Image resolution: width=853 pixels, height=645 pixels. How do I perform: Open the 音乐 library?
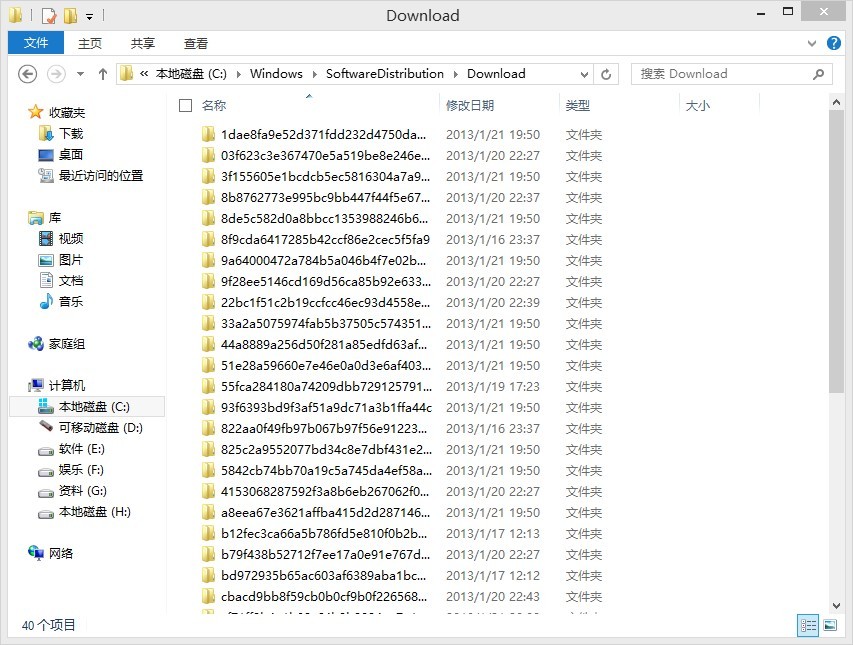coord(71,302)
